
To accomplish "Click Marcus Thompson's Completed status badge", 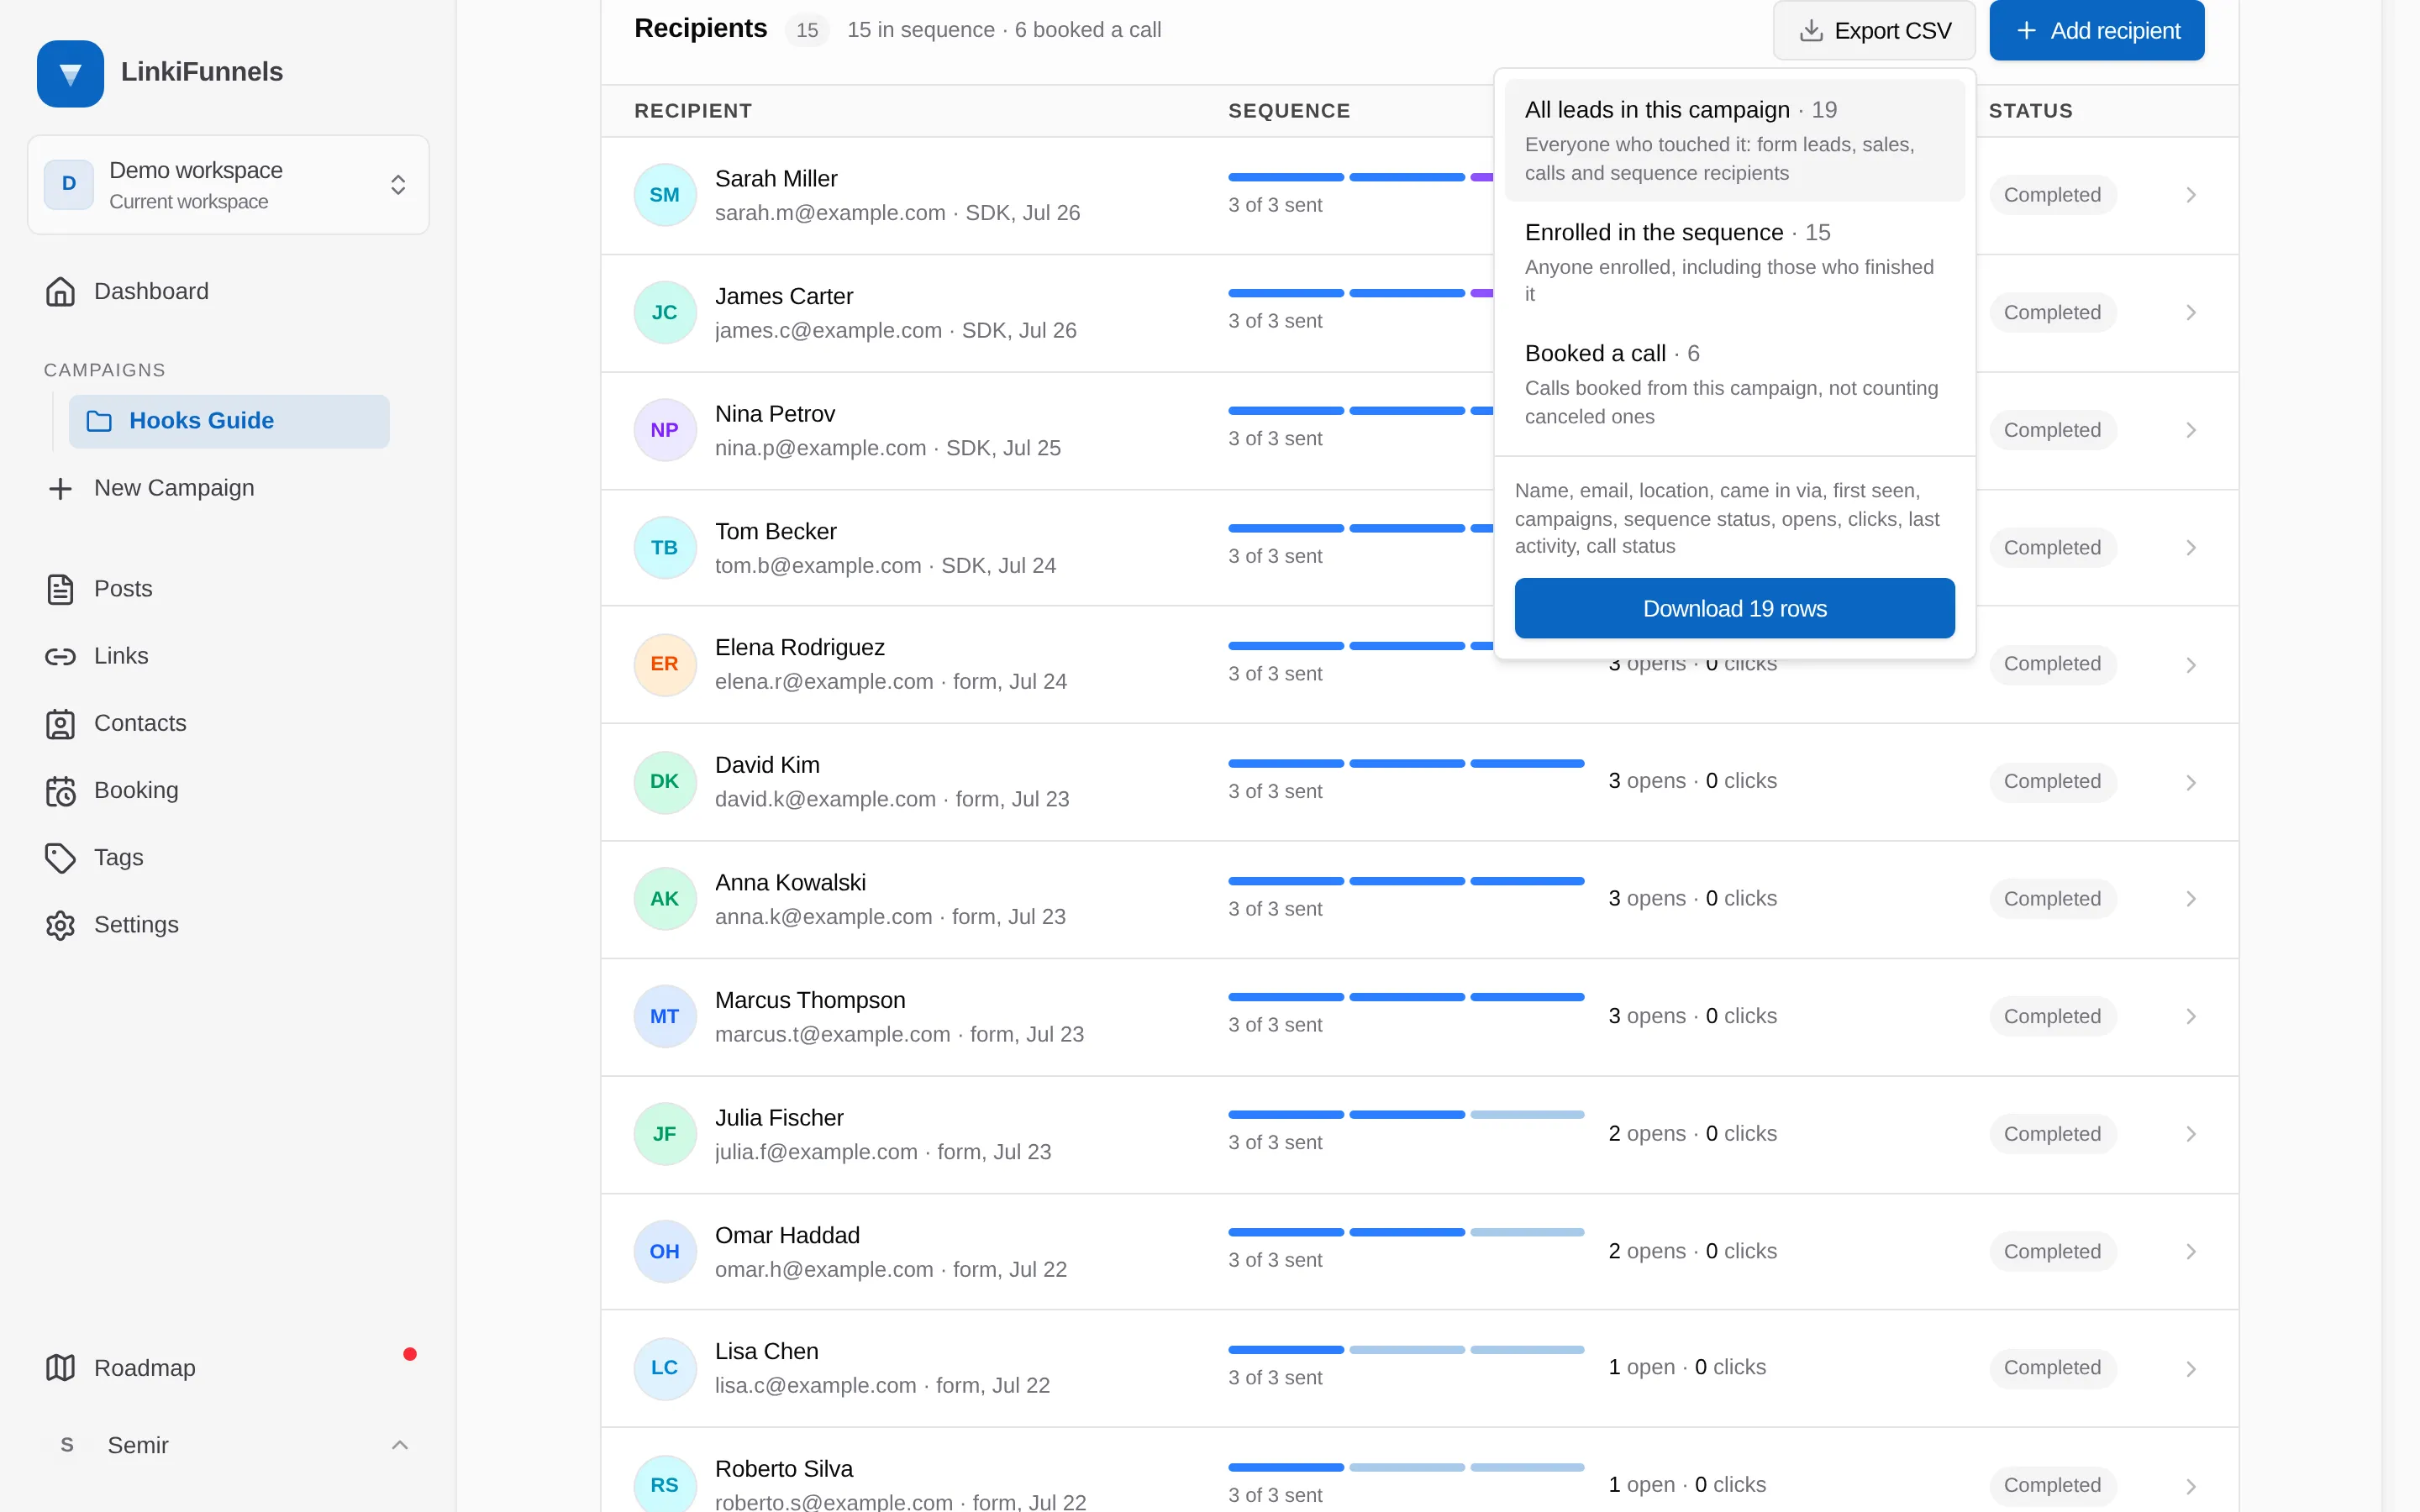I will (2052, 1016).
